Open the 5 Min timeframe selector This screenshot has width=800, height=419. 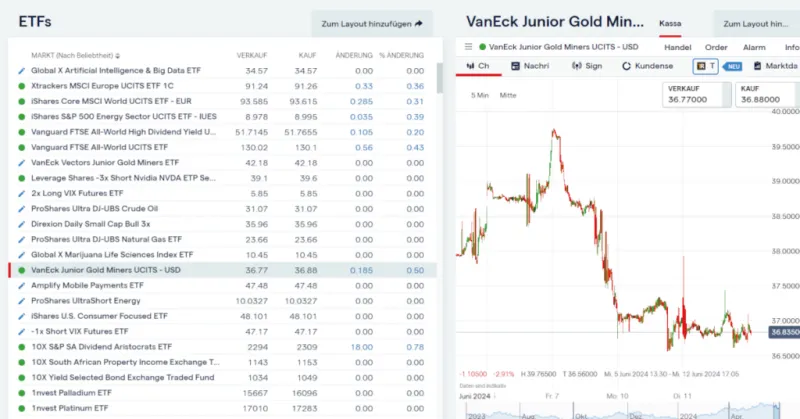(x=480, y=95)
